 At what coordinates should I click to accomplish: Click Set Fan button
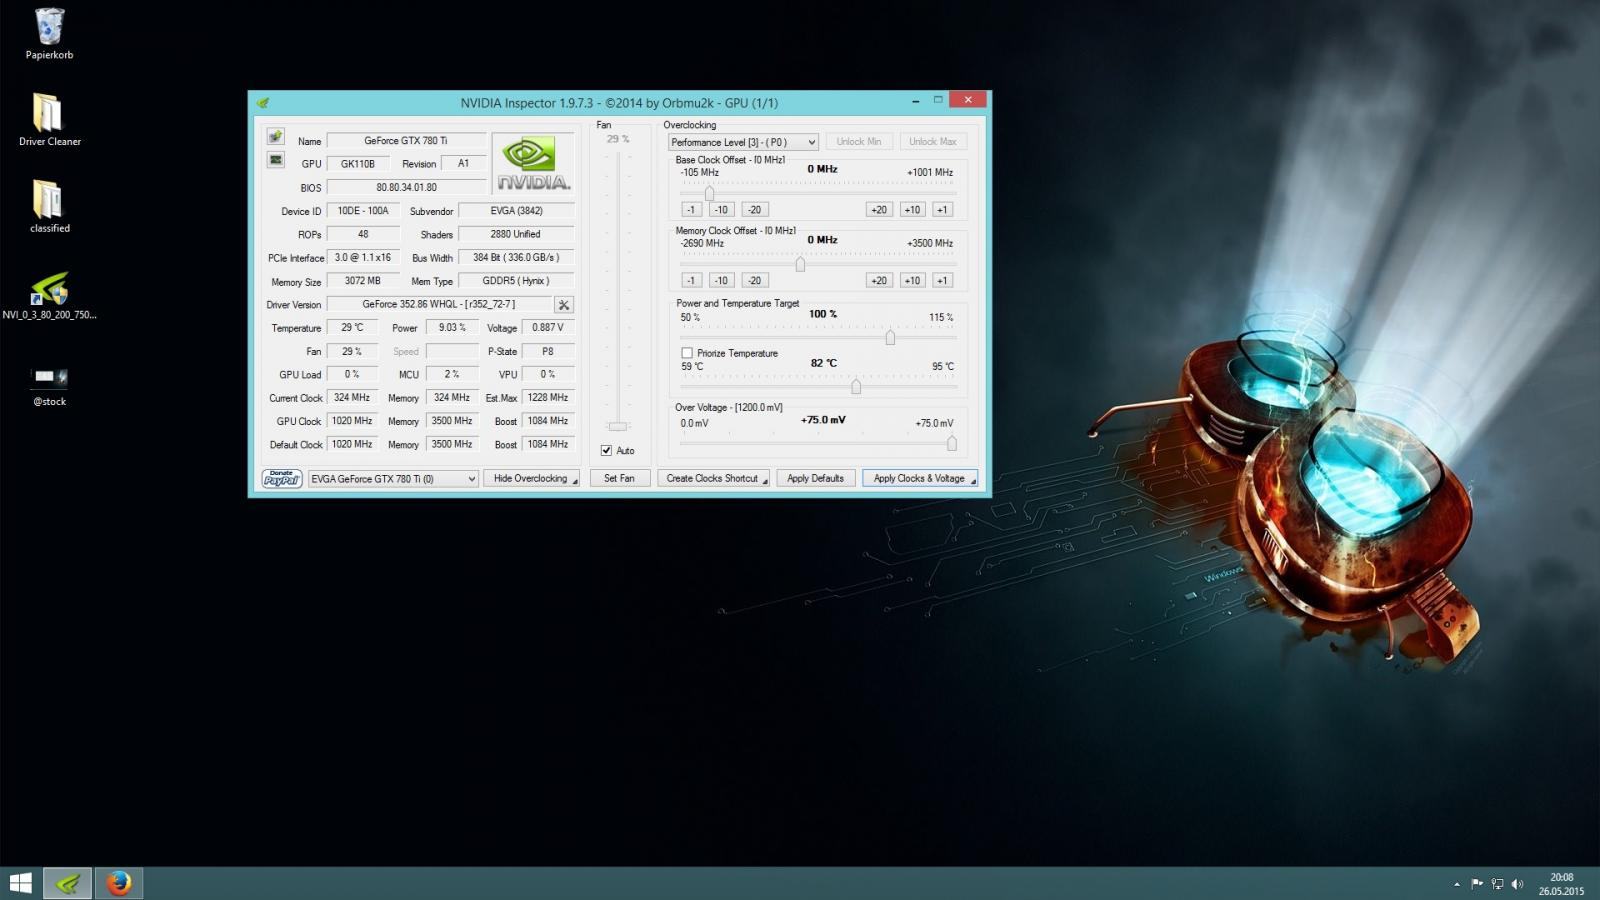tap(619, 479)
